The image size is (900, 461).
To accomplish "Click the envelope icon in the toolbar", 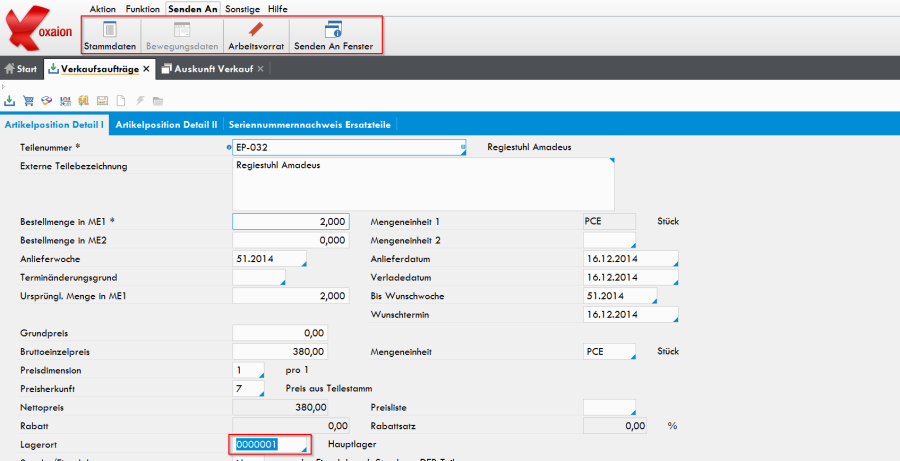I will click(x=101, y=101).
